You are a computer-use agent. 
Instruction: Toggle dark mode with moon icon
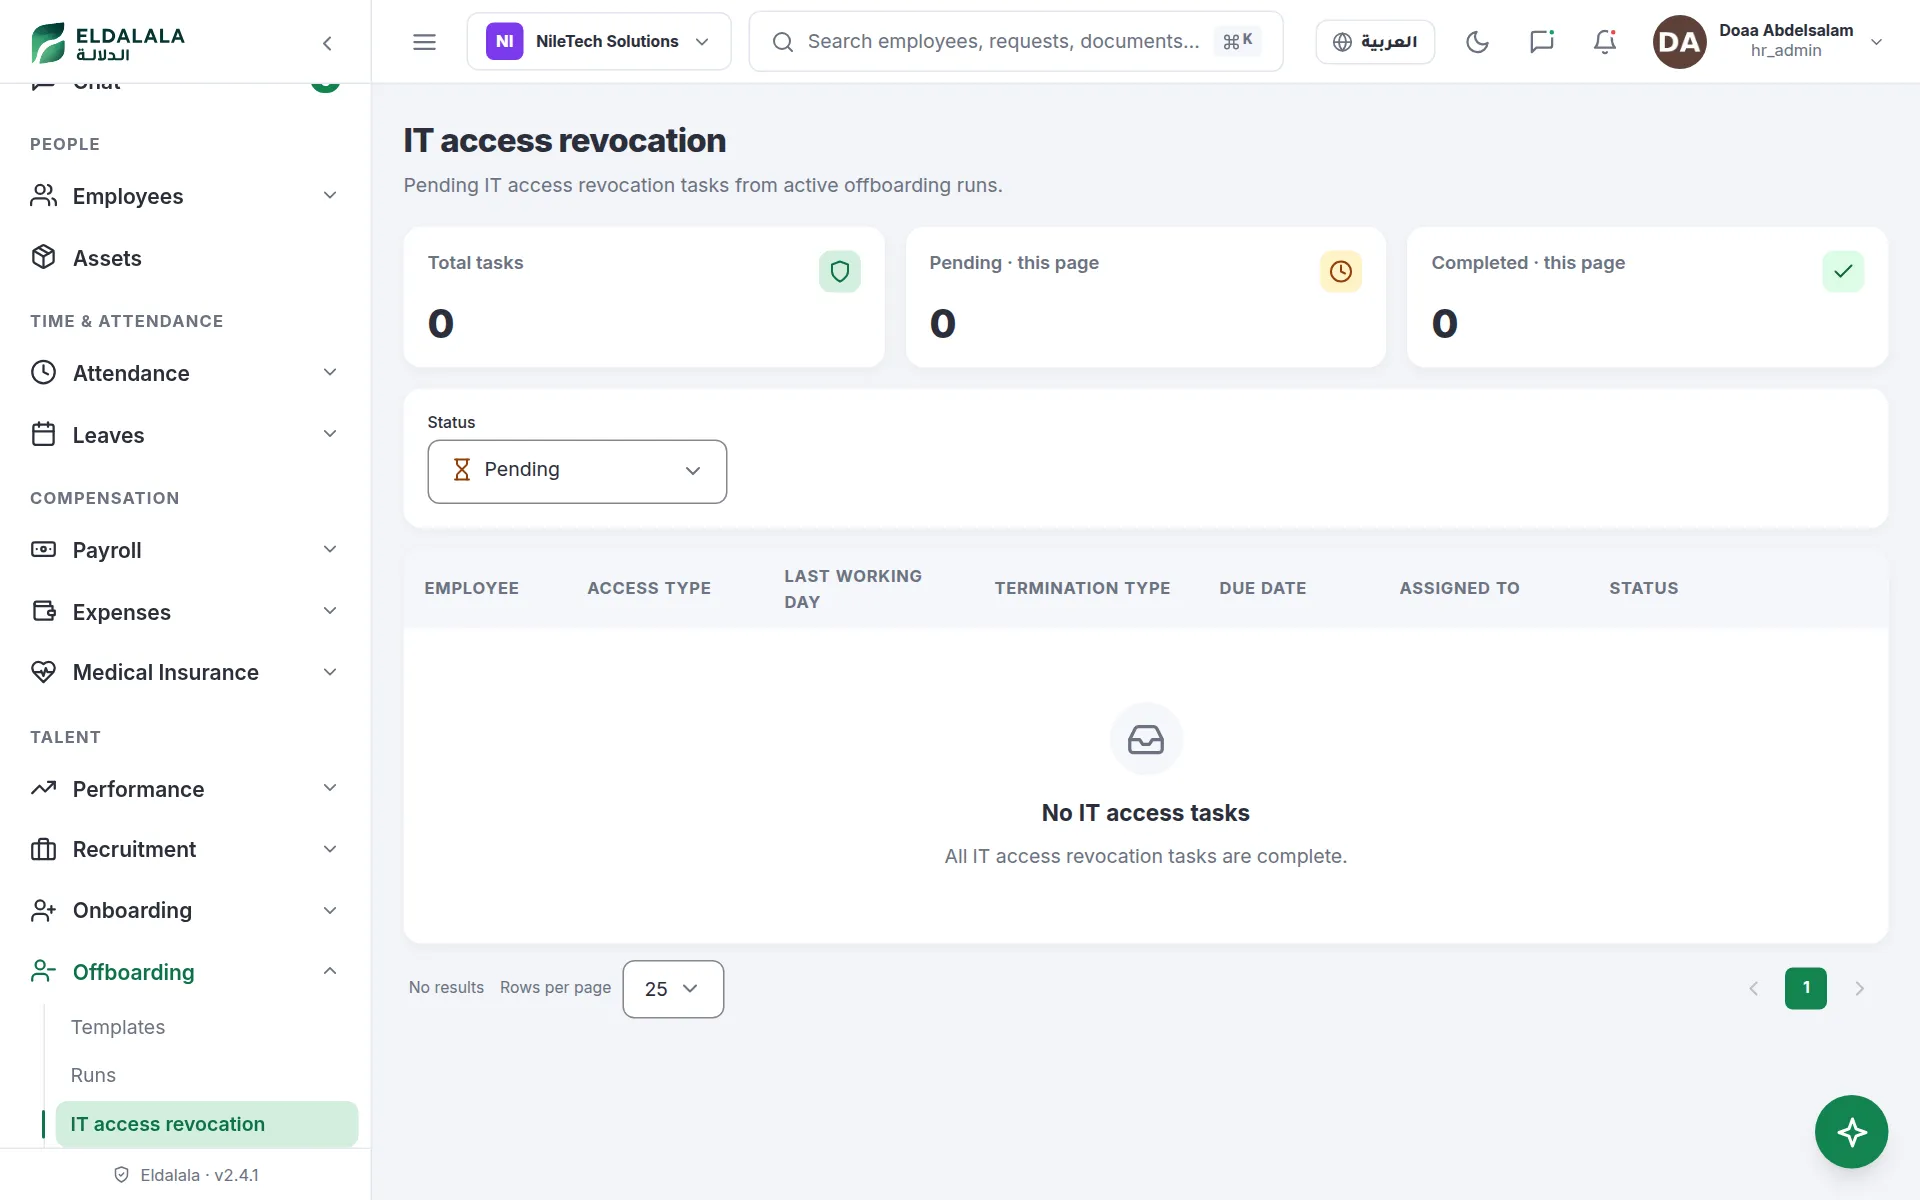tap(1477, 42)
